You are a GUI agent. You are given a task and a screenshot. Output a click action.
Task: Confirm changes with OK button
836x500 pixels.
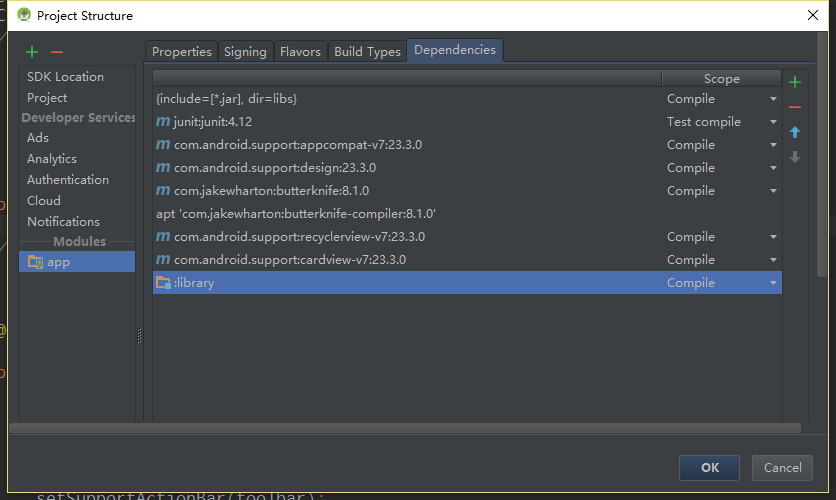point(709,467)
